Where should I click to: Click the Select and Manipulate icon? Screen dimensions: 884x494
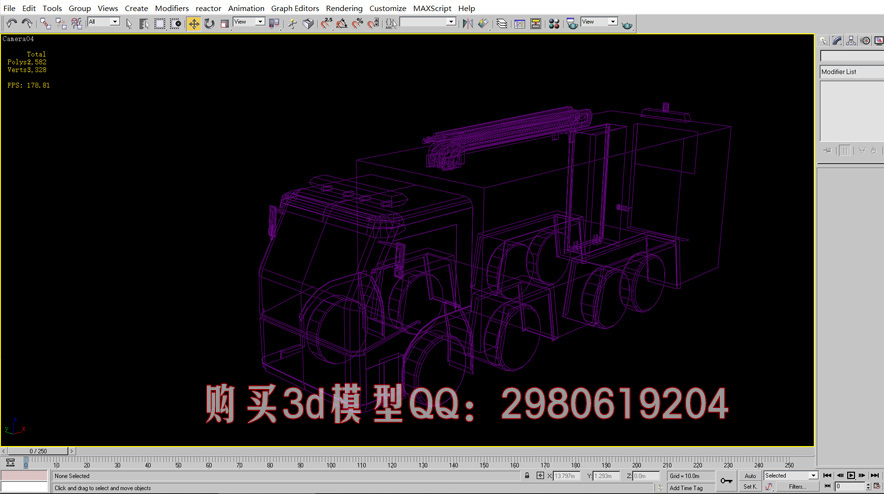coord(293,23)
